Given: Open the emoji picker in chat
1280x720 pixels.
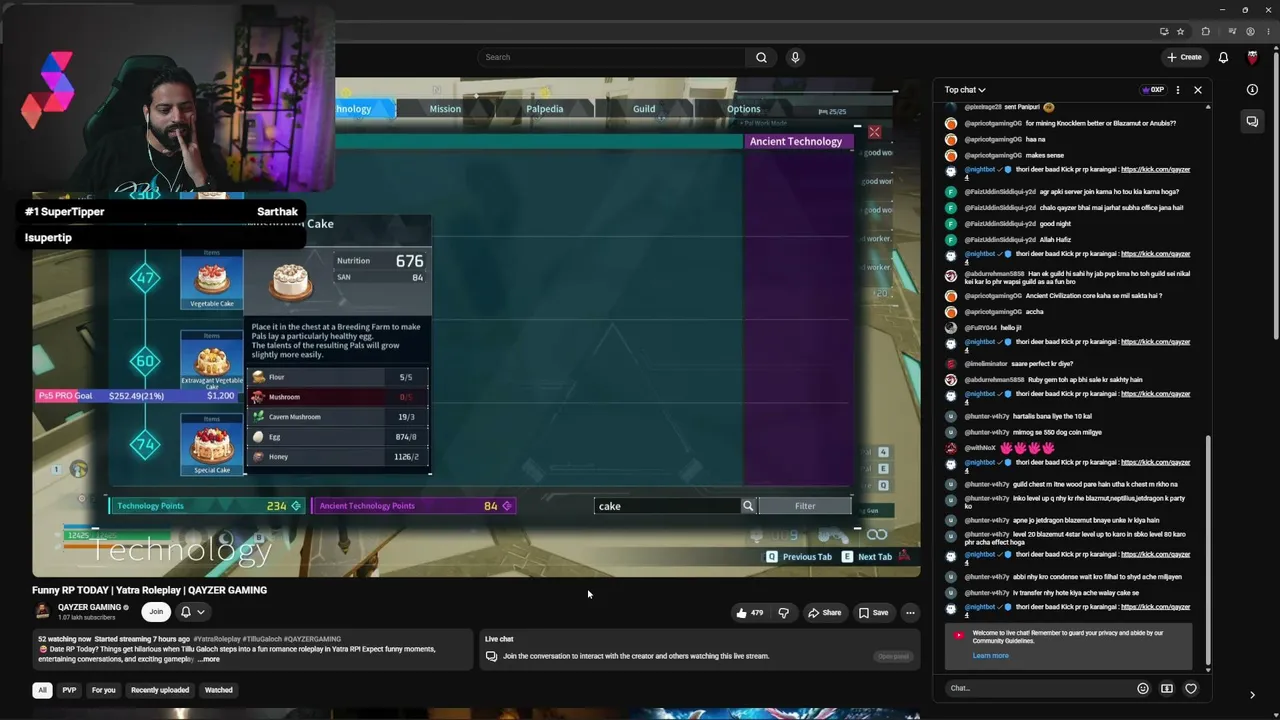Looking at the screenshot, I should point(1143,688).
